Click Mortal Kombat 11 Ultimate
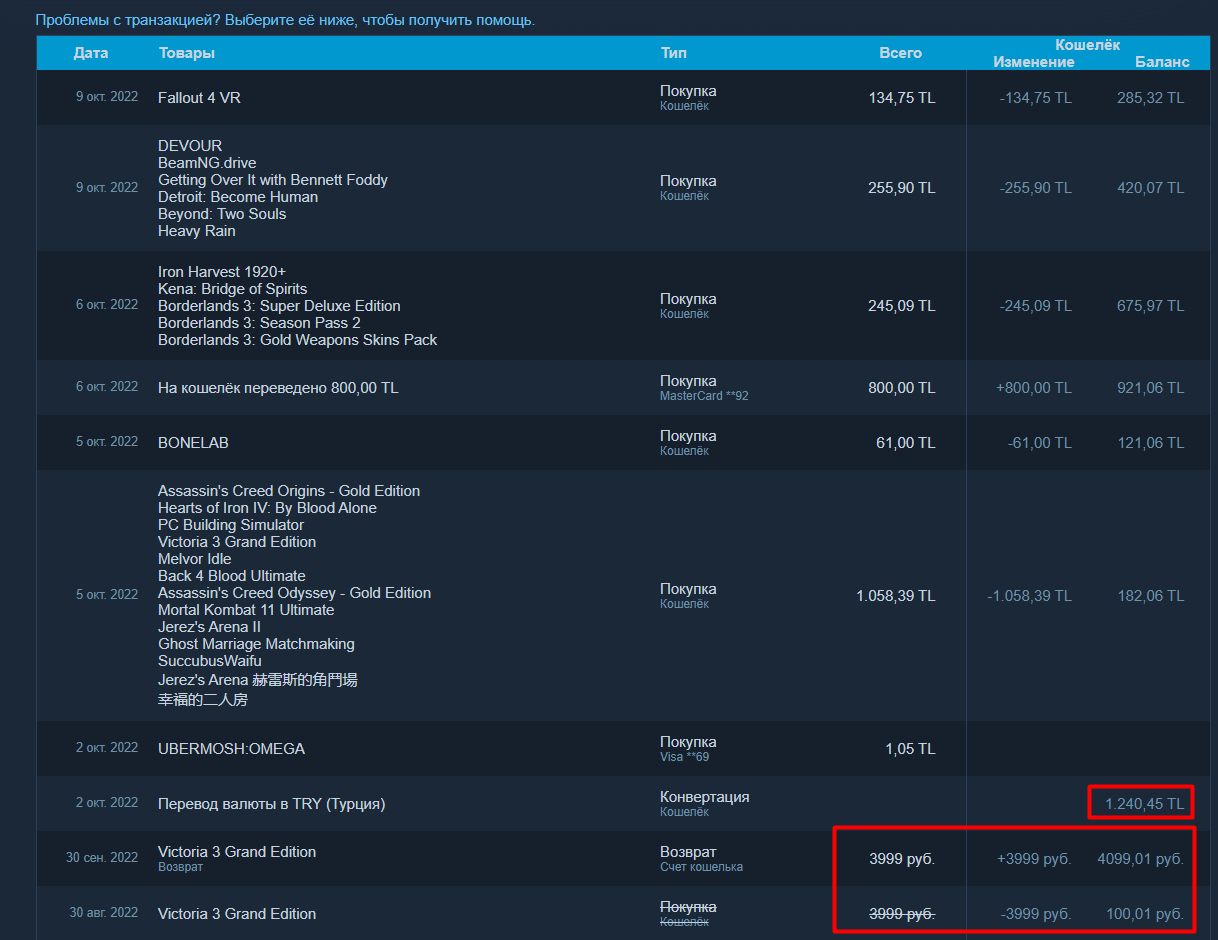 click(x=246, y=610)
